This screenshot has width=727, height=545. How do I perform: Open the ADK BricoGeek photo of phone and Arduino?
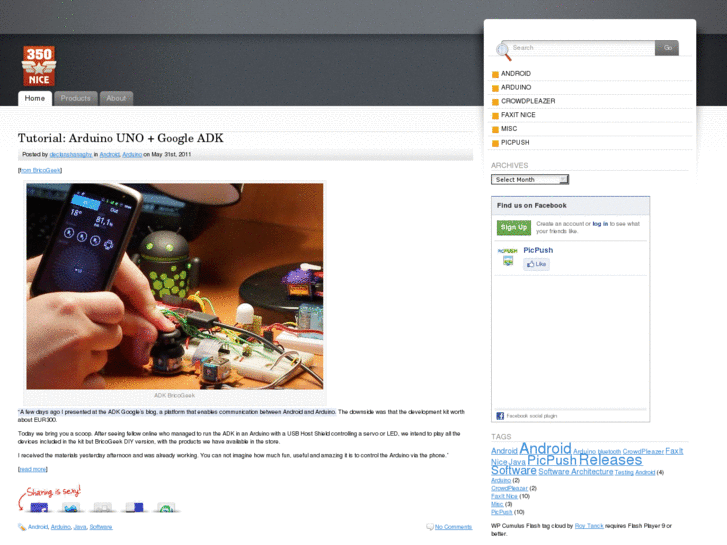175,286
